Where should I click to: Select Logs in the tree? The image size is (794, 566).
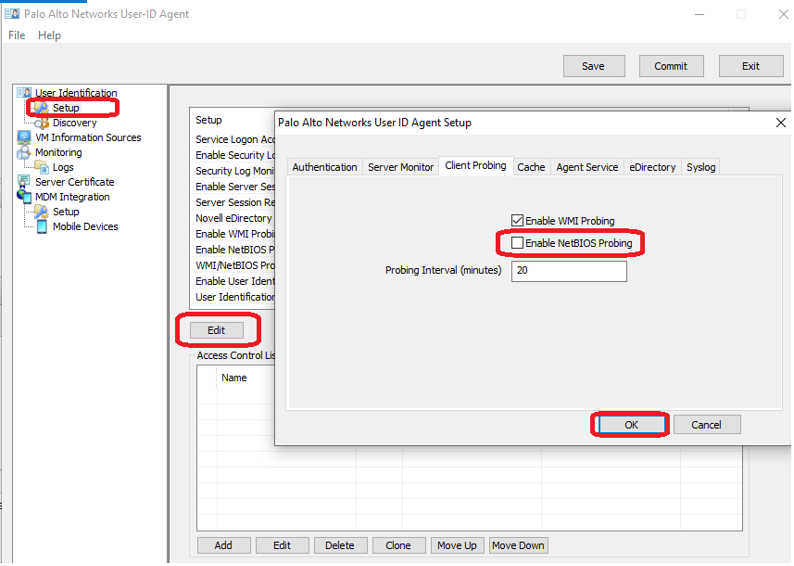(x=63, y=167)
